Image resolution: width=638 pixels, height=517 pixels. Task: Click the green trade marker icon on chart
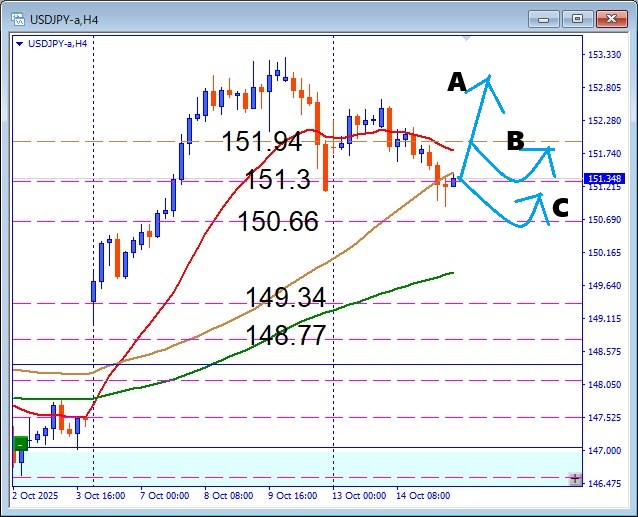click(x=20, y=443)
